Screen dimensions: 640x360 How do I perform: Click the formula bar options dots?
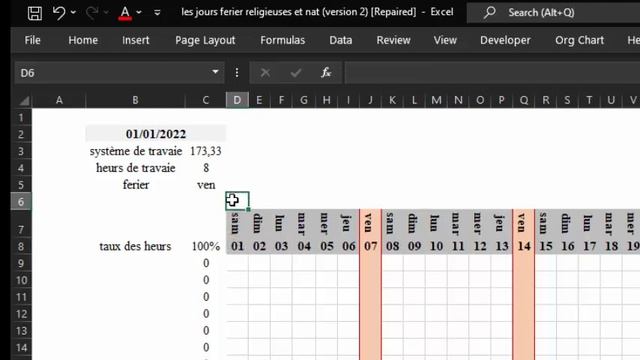click(237, 73)
